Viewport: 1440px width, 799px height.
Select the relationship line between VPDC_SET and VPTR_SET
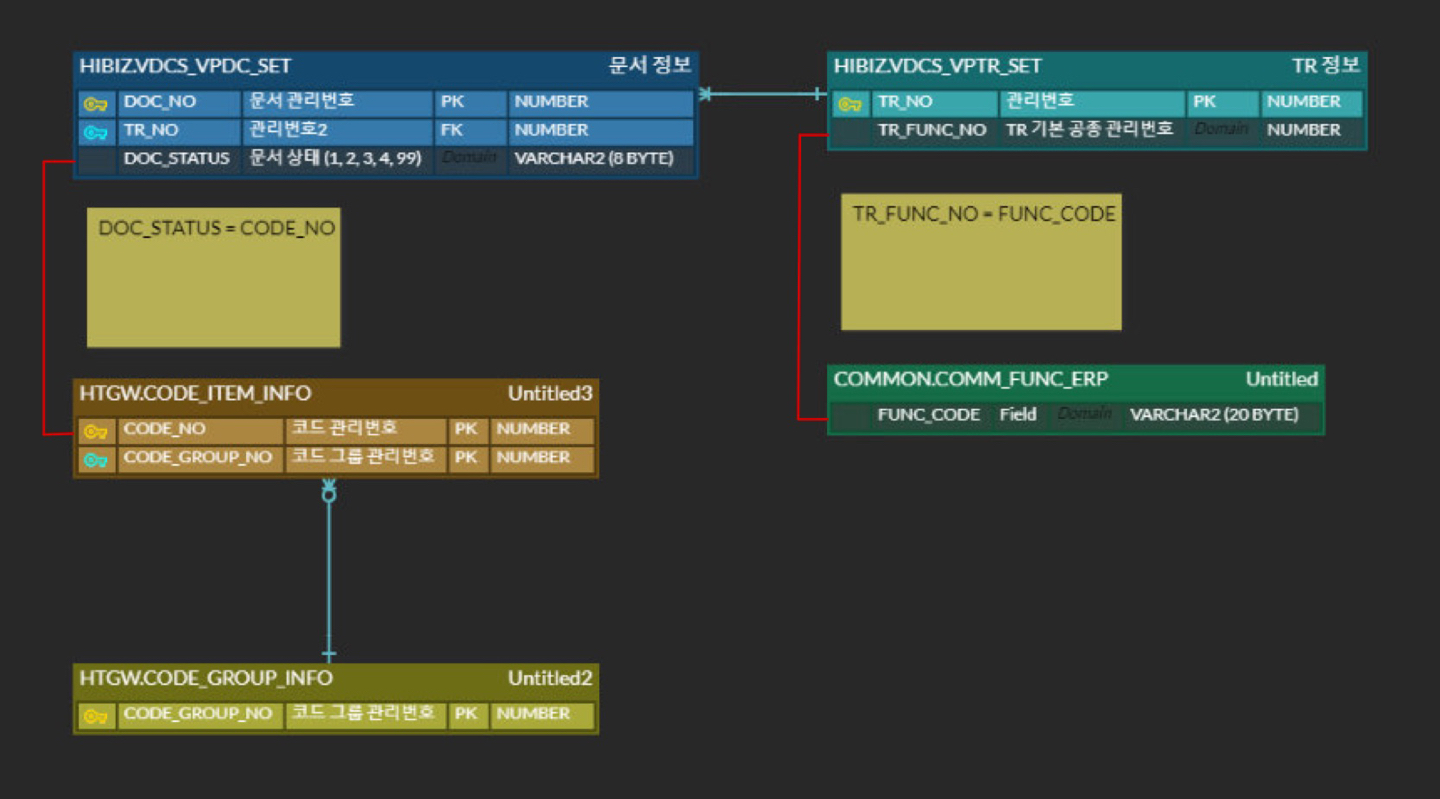click(x=763, y=95)
